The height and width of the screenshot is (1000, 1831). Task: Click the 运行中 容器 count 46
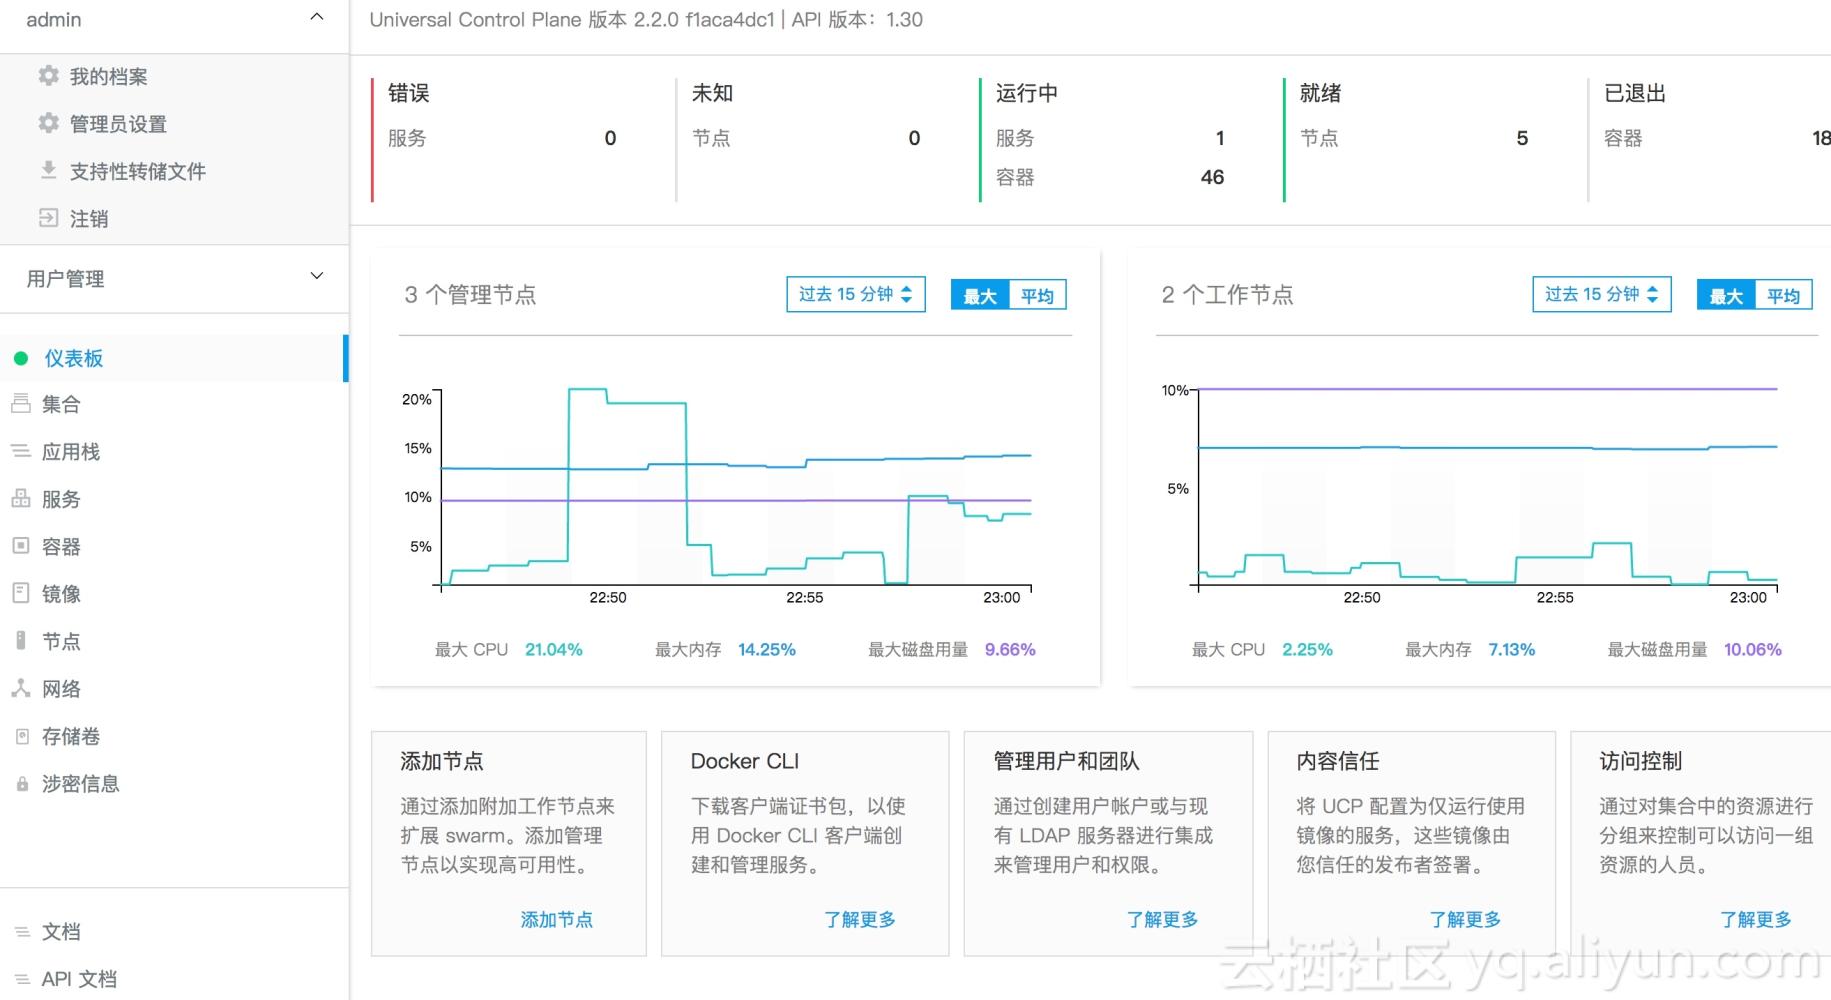pyautogui.click(x=1212, y=177)
